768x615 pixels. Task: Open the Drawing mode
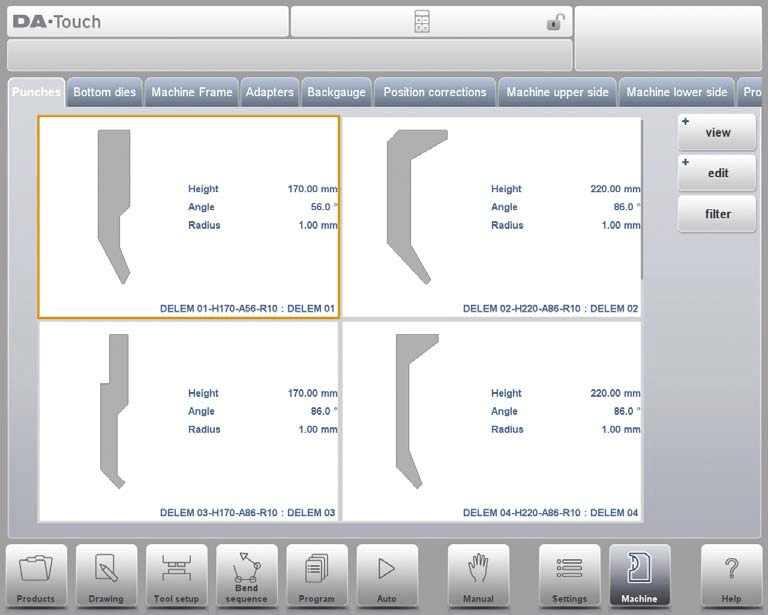coord(106,576)
